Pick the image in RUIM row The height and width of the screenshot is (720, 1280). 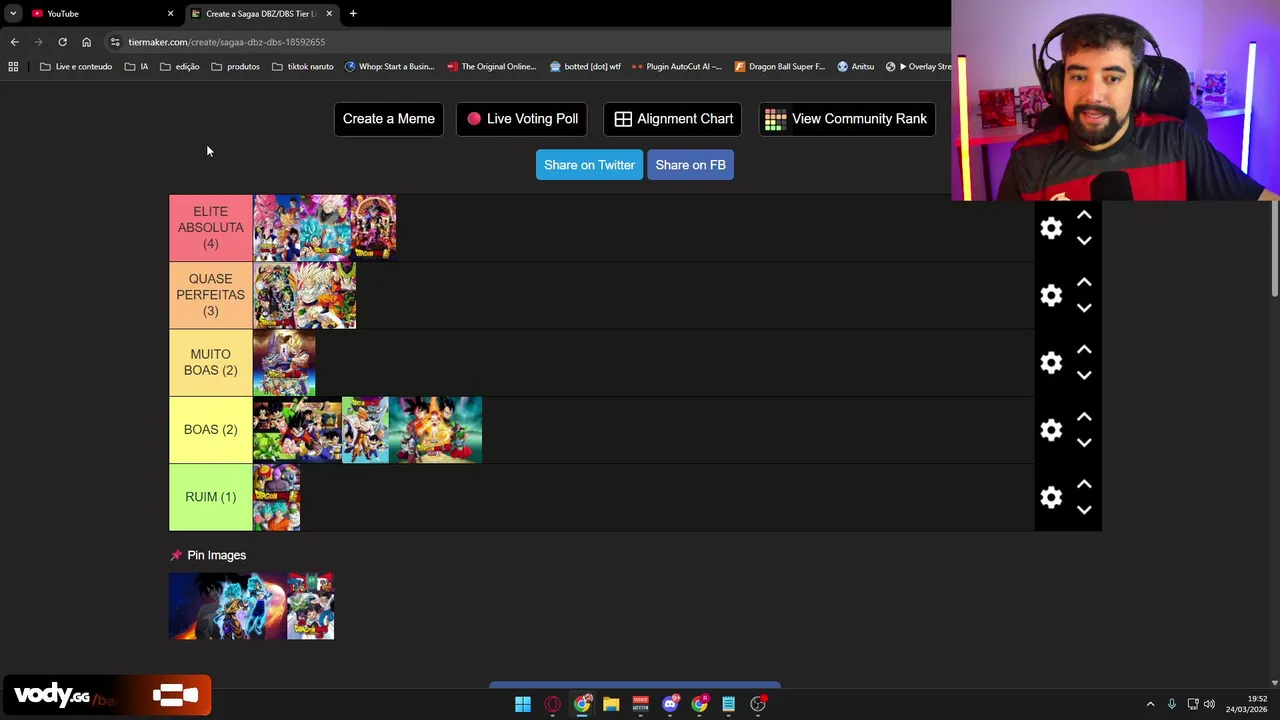pos(277,497)
